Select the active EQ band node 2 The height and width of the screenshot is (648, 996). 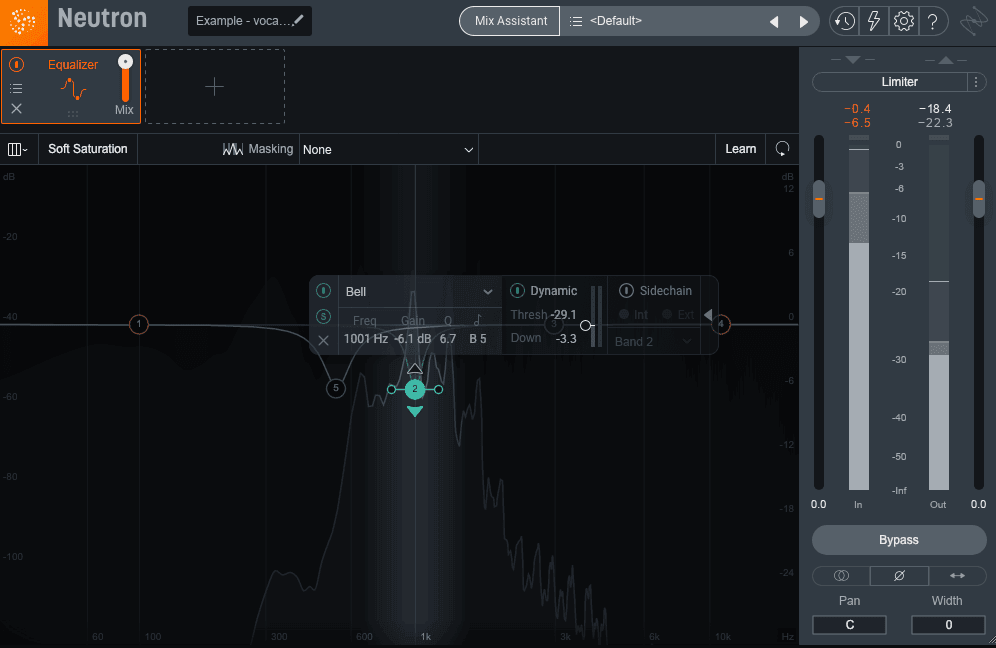coord(415,389)
